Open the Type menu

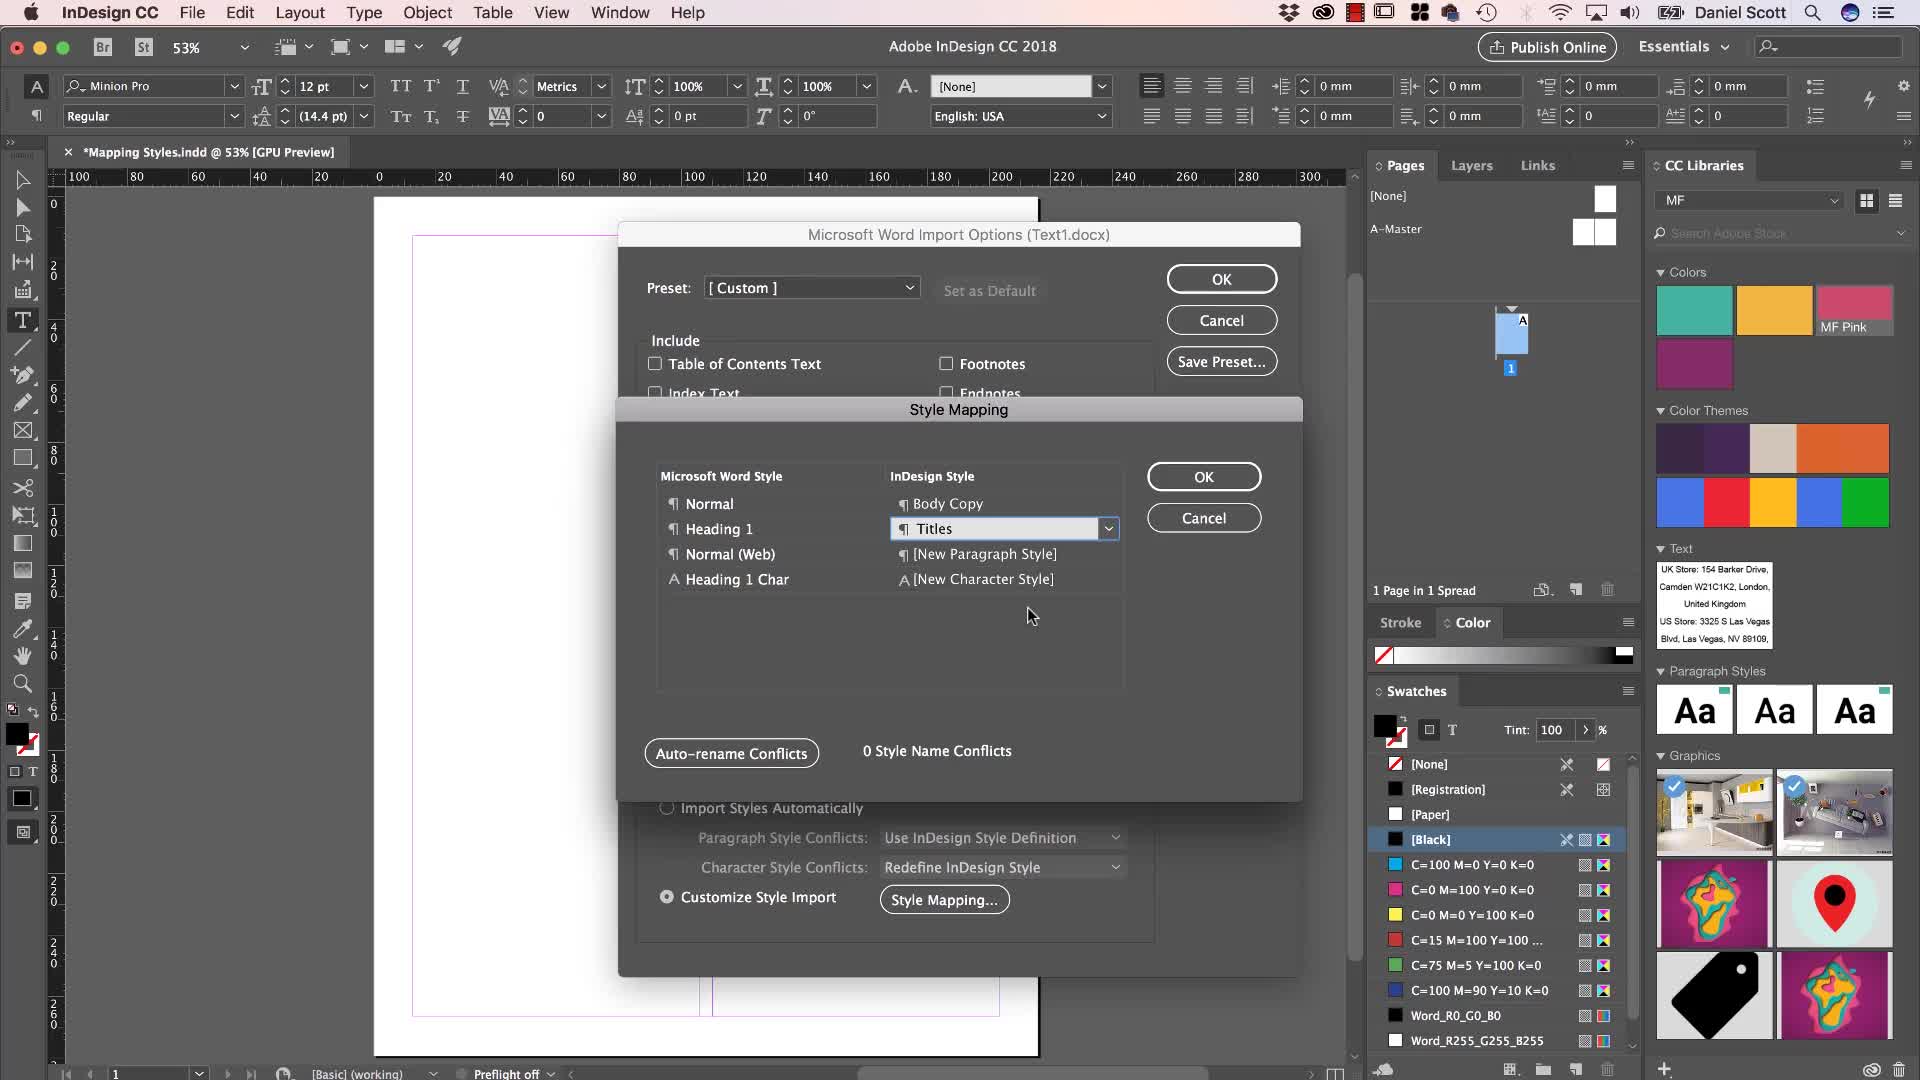pos(364,13)
